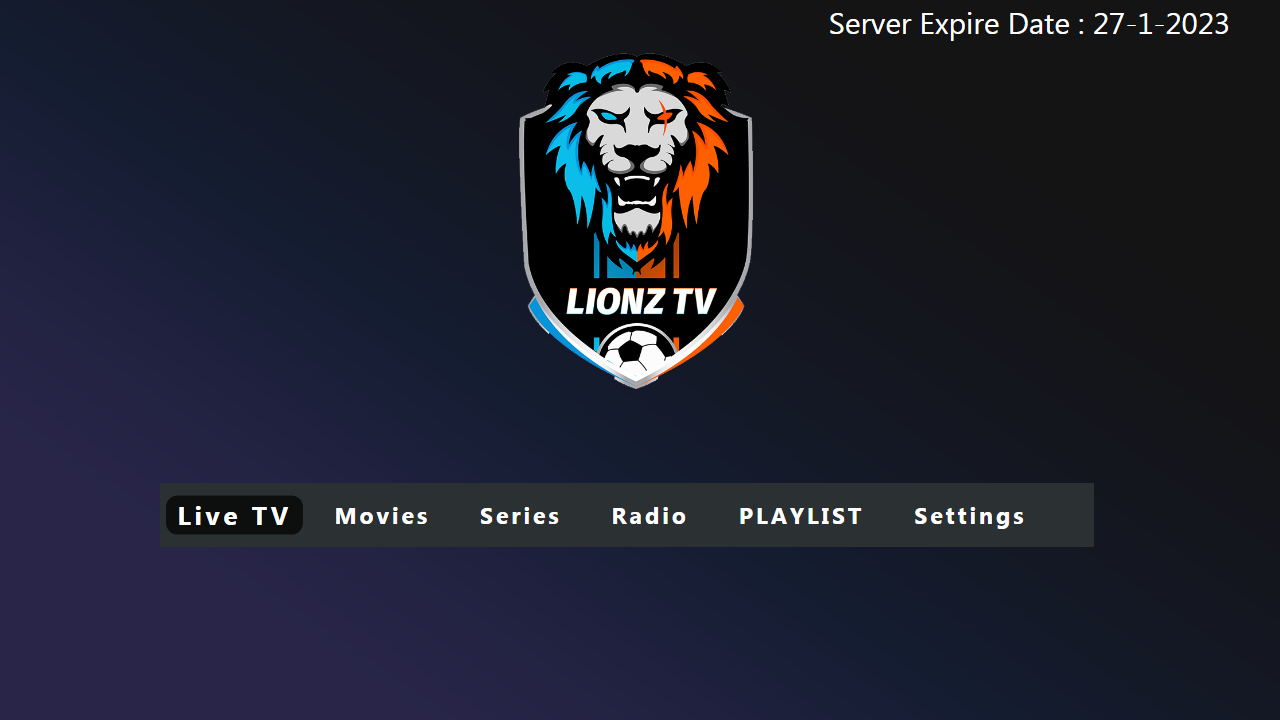Click the Server Expire Date label
Screen dimensions: 1280x720
point(948,24)
